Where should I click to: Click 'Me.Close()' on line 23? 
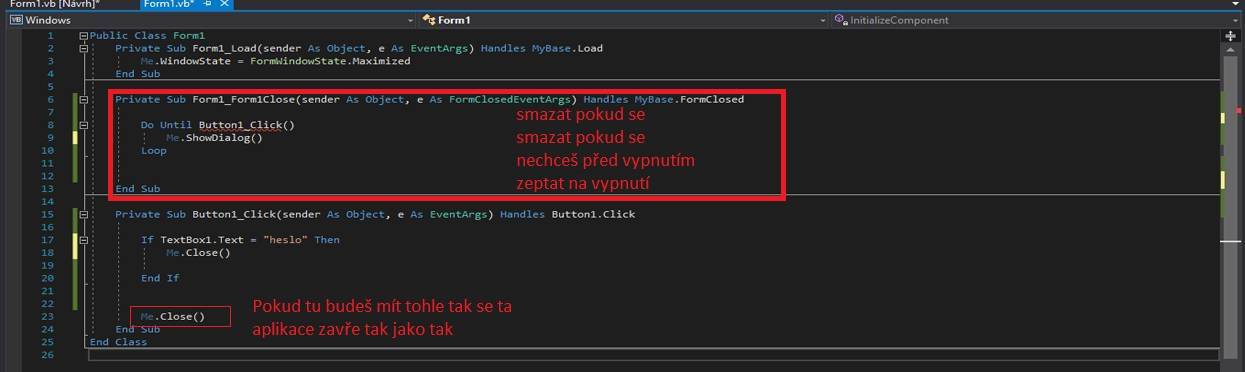click(172, 317)
